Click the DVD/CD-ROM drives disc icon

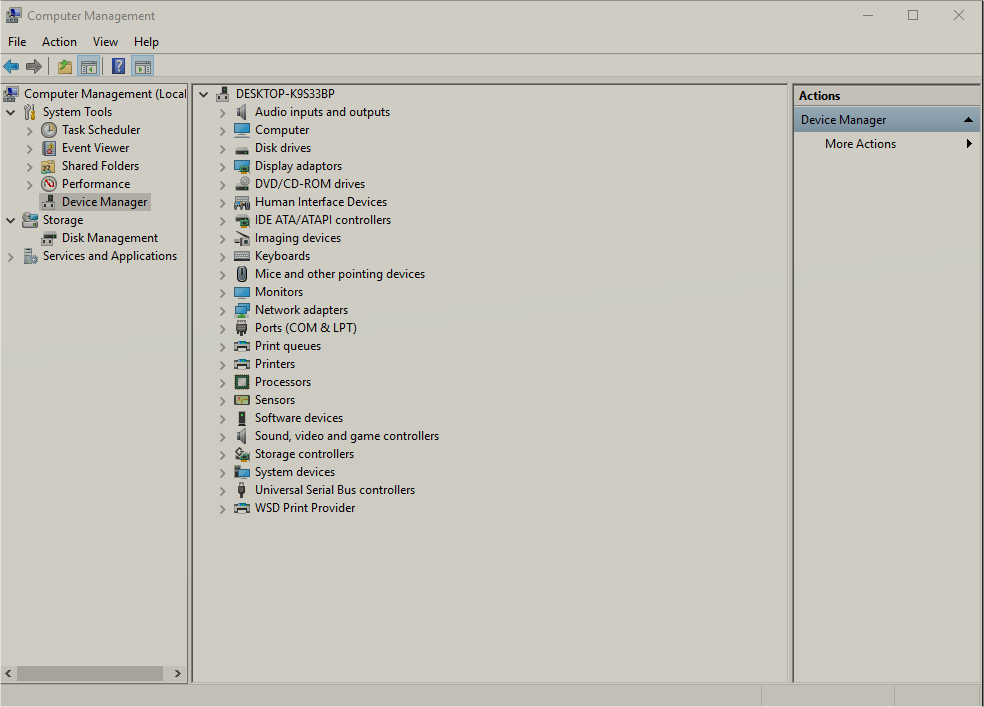click(242, 184)
